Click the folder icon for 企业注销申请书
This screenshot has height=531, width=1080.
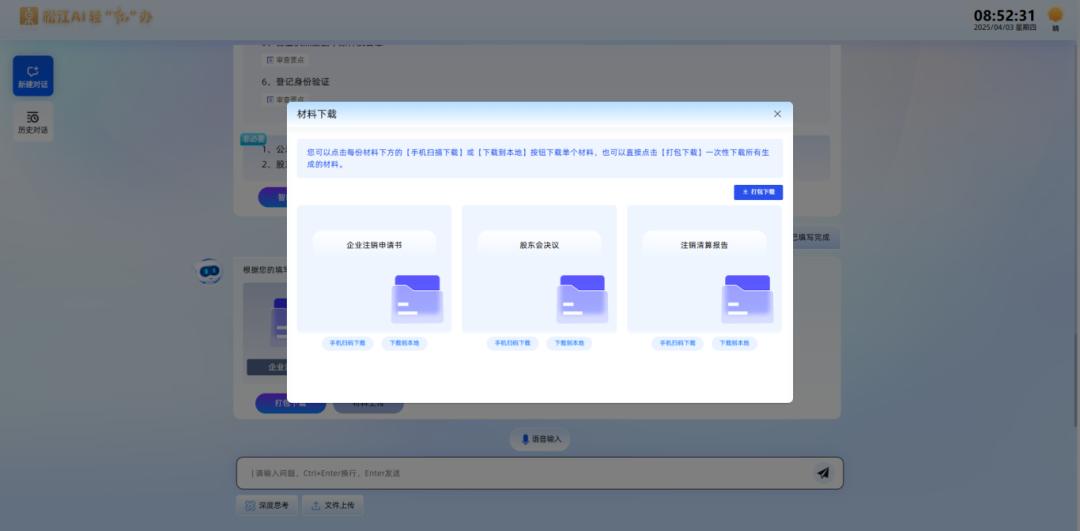click(x=417, y=298)
